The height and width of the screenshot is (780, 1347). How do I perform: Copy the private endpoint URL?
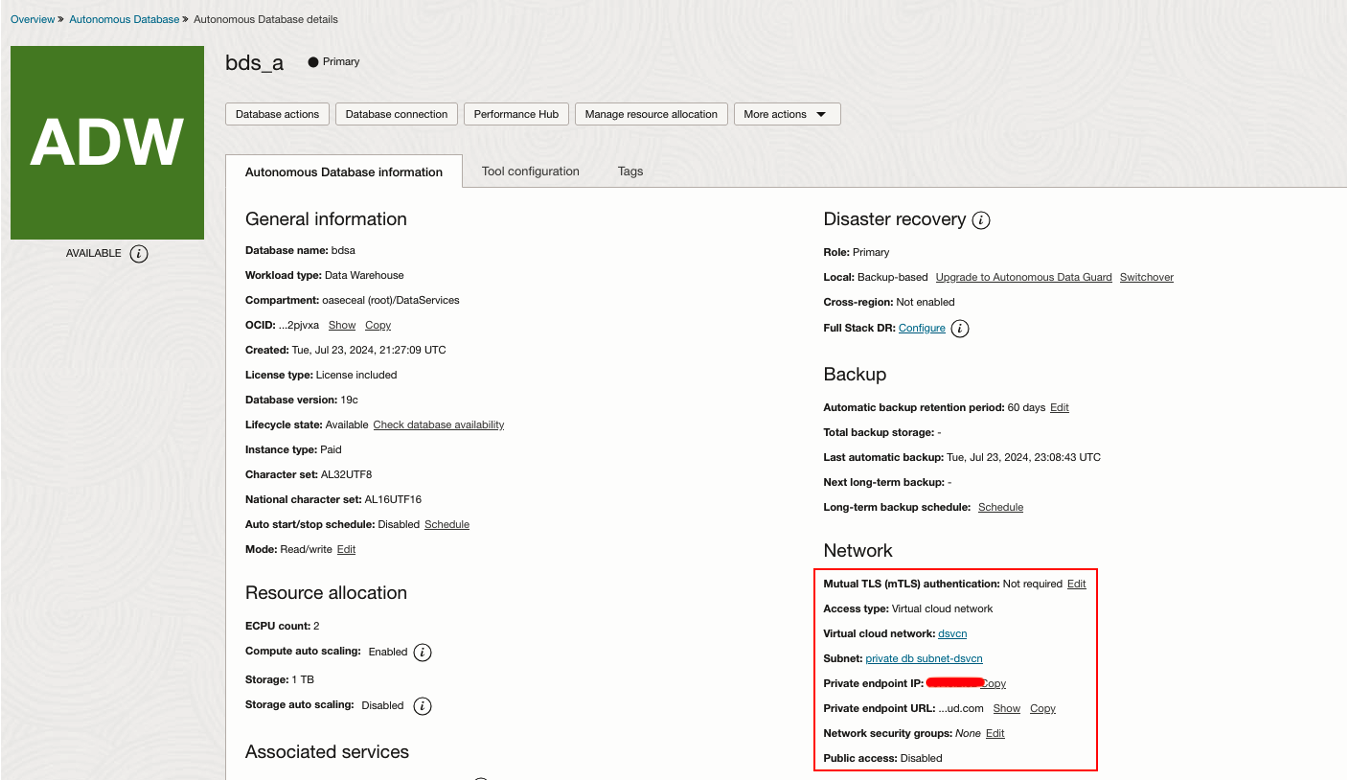click(x=1043, y=708)
